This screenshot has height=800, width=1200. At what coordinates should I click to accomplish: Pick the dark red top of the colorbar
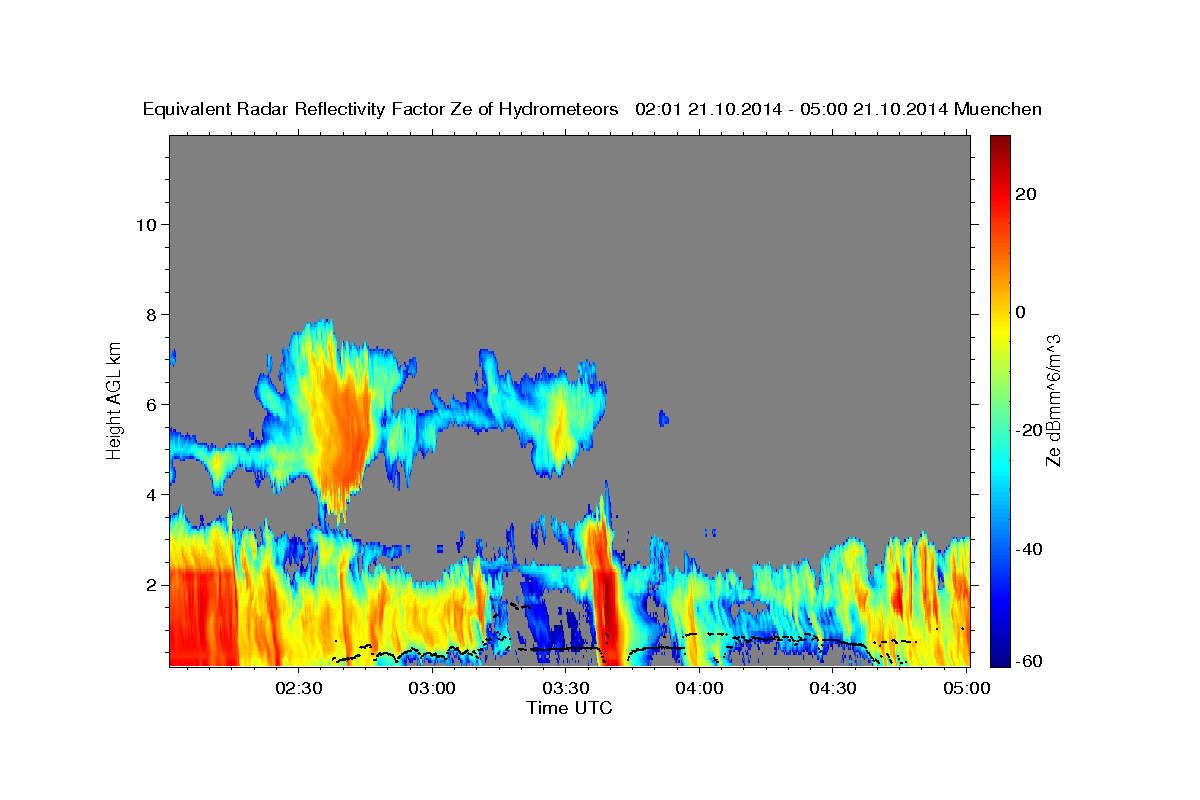[x=999, y=142]
